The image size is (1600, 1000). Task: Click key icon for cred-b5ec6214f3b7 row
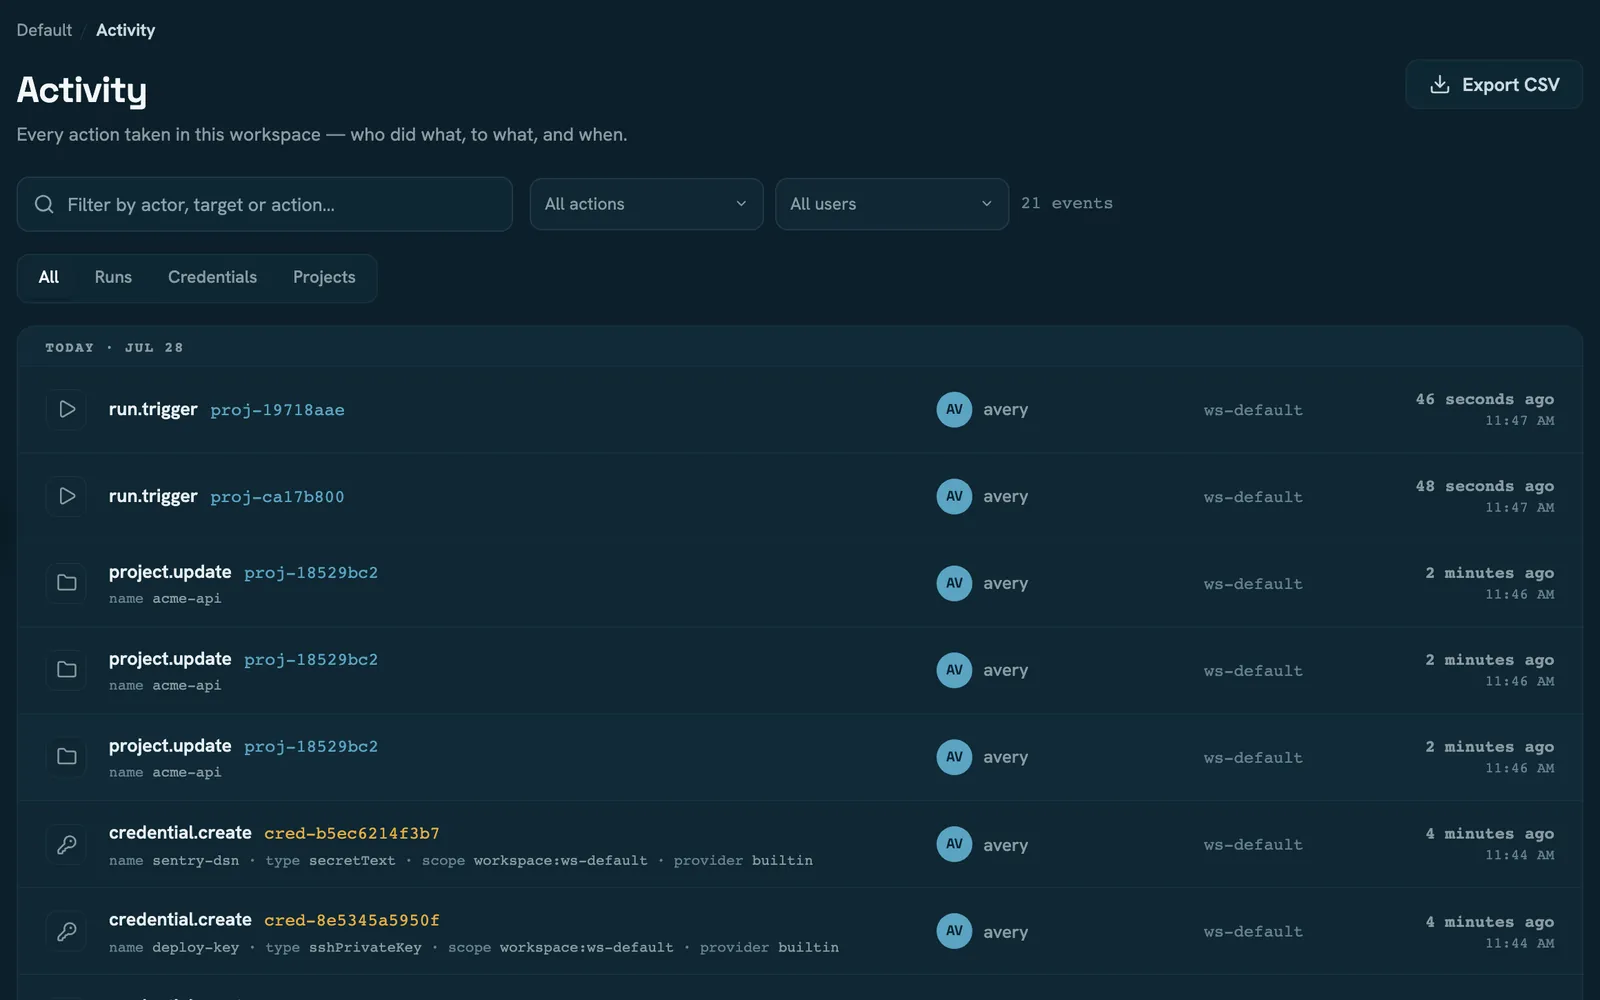coord(67,844)
